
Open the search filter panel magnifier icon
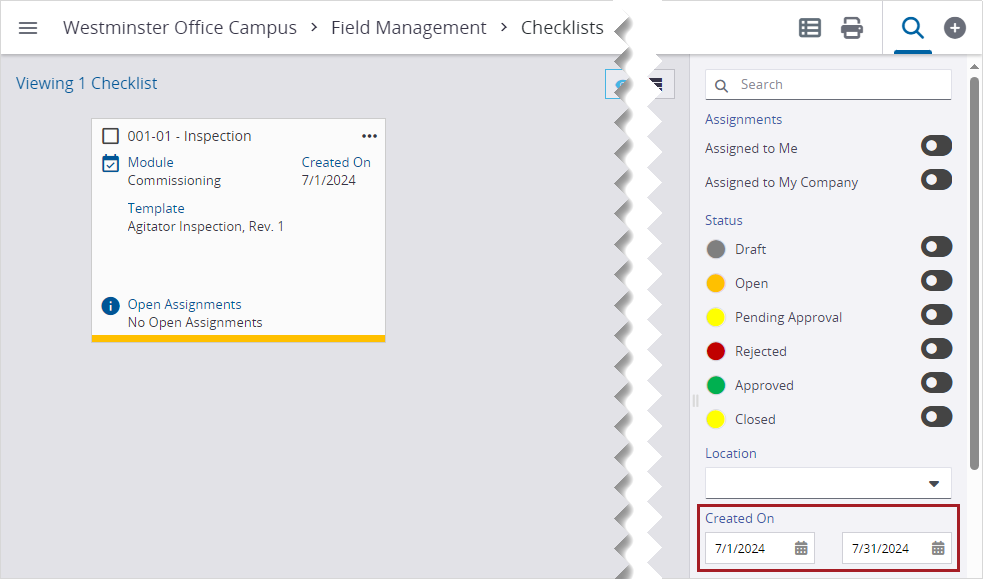(x=912, y=28)
